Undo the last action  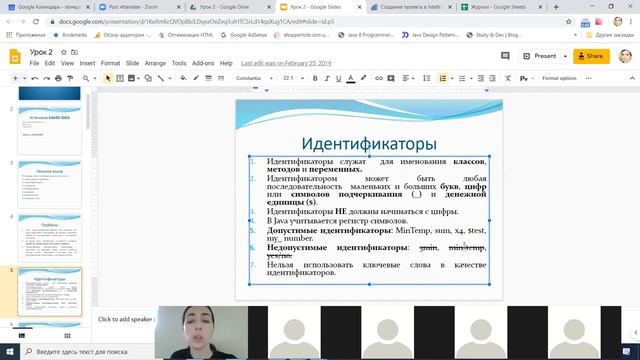point(35,78)
